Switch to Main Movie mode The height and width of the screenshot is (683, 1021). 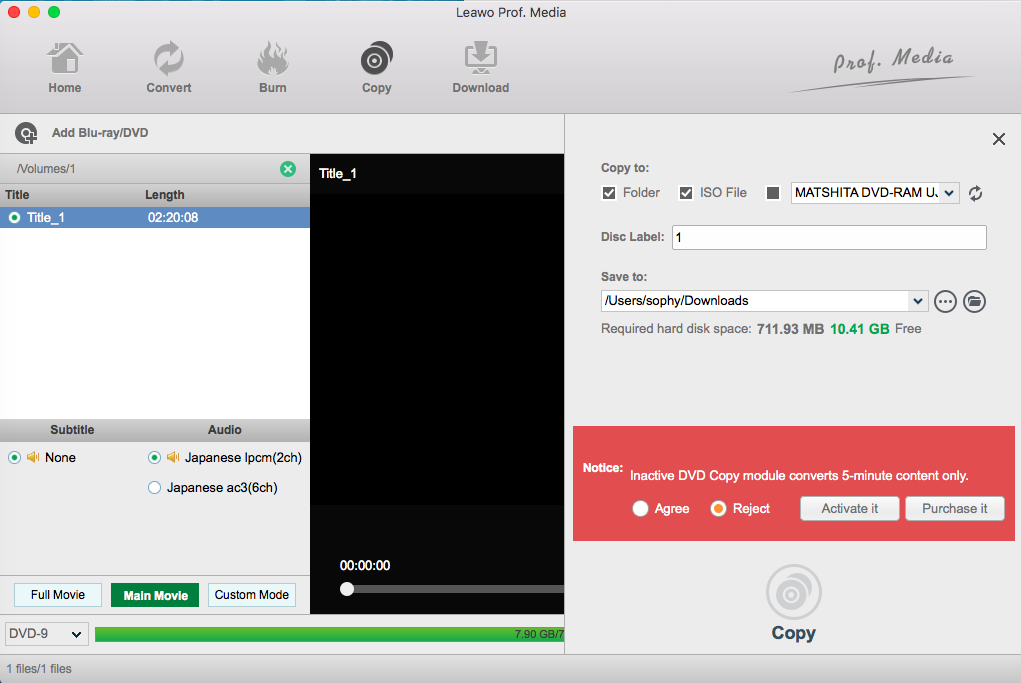[155, 595]
